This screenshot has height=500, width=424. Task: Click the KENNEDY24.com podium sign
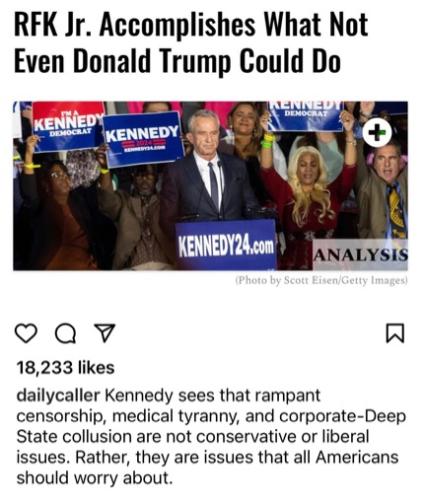[226, 245]
